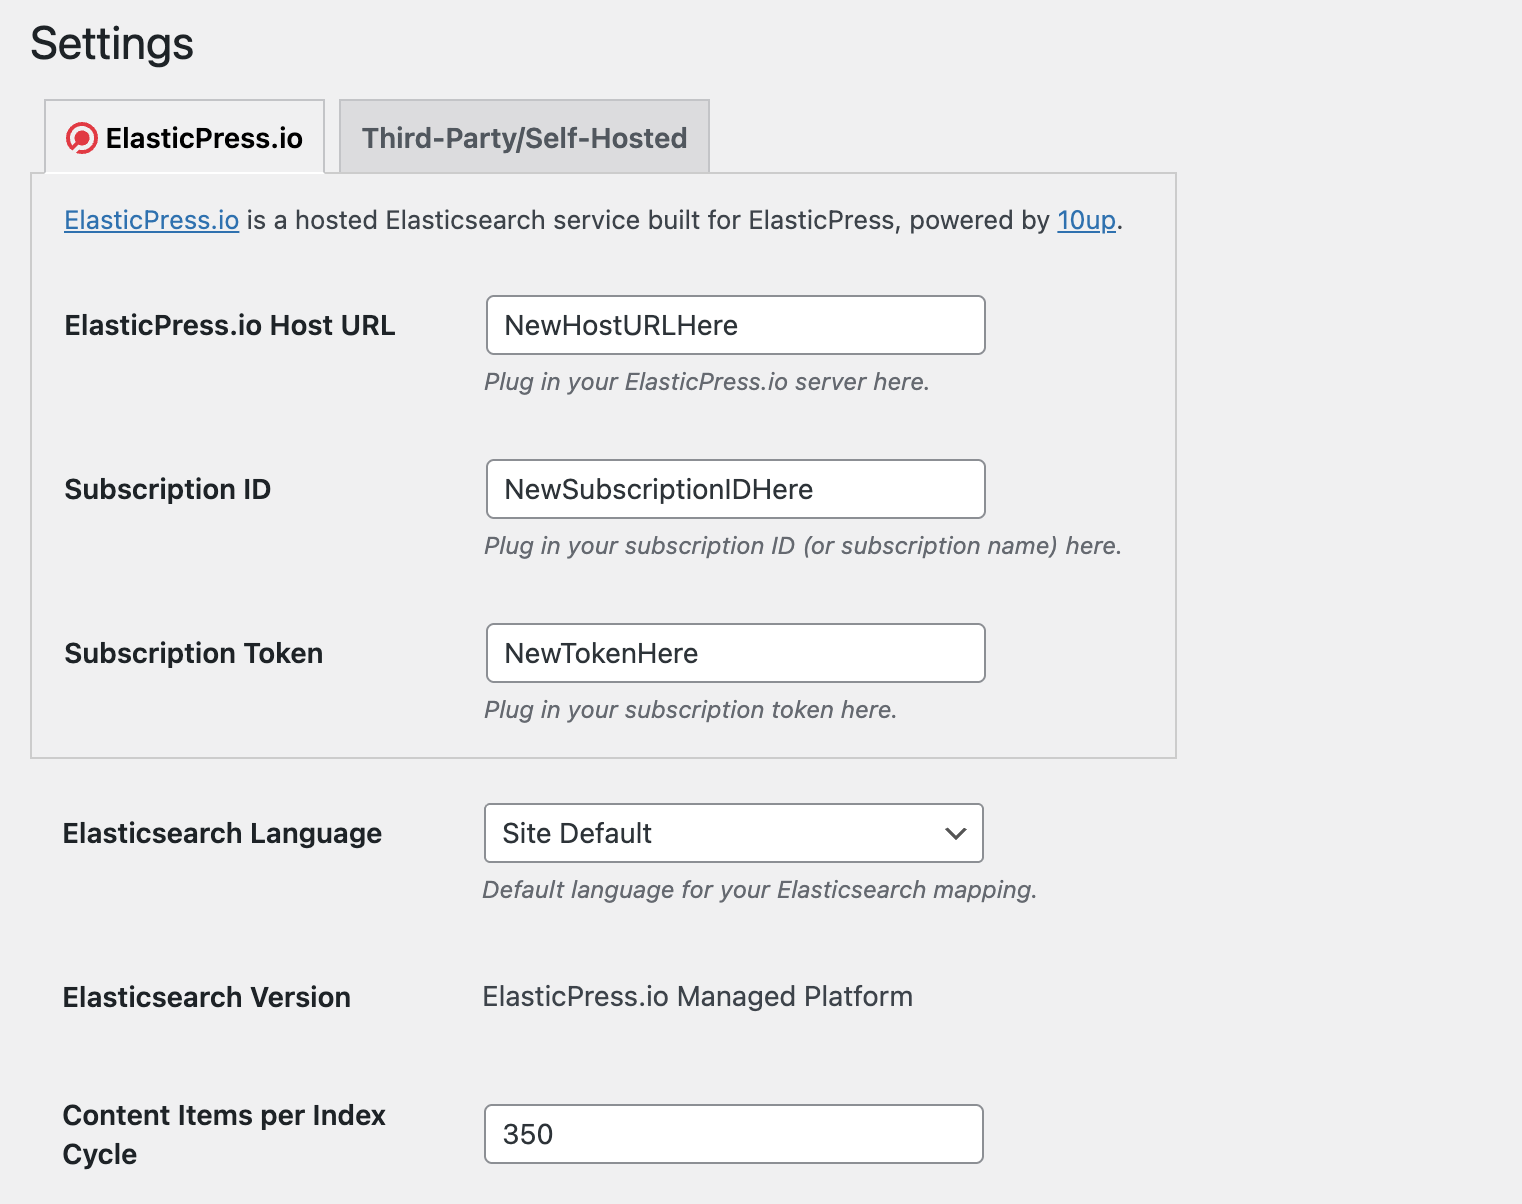Click the Elasticsearch Version label
Image resolution: width=1522 pixels, height=1204 pixels.
(206, 997)
